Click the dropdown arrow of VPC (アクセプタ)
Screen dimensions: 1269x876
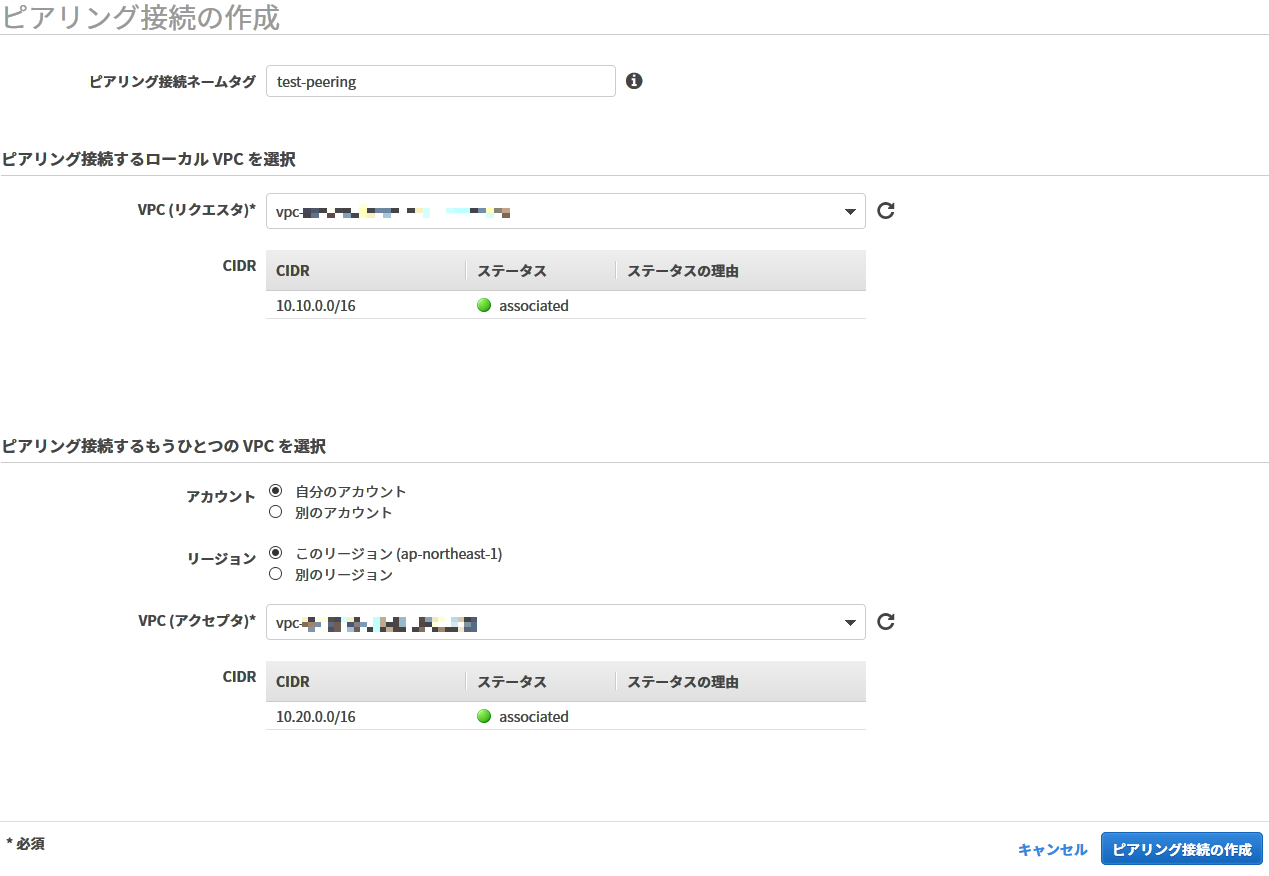point(847,621)
